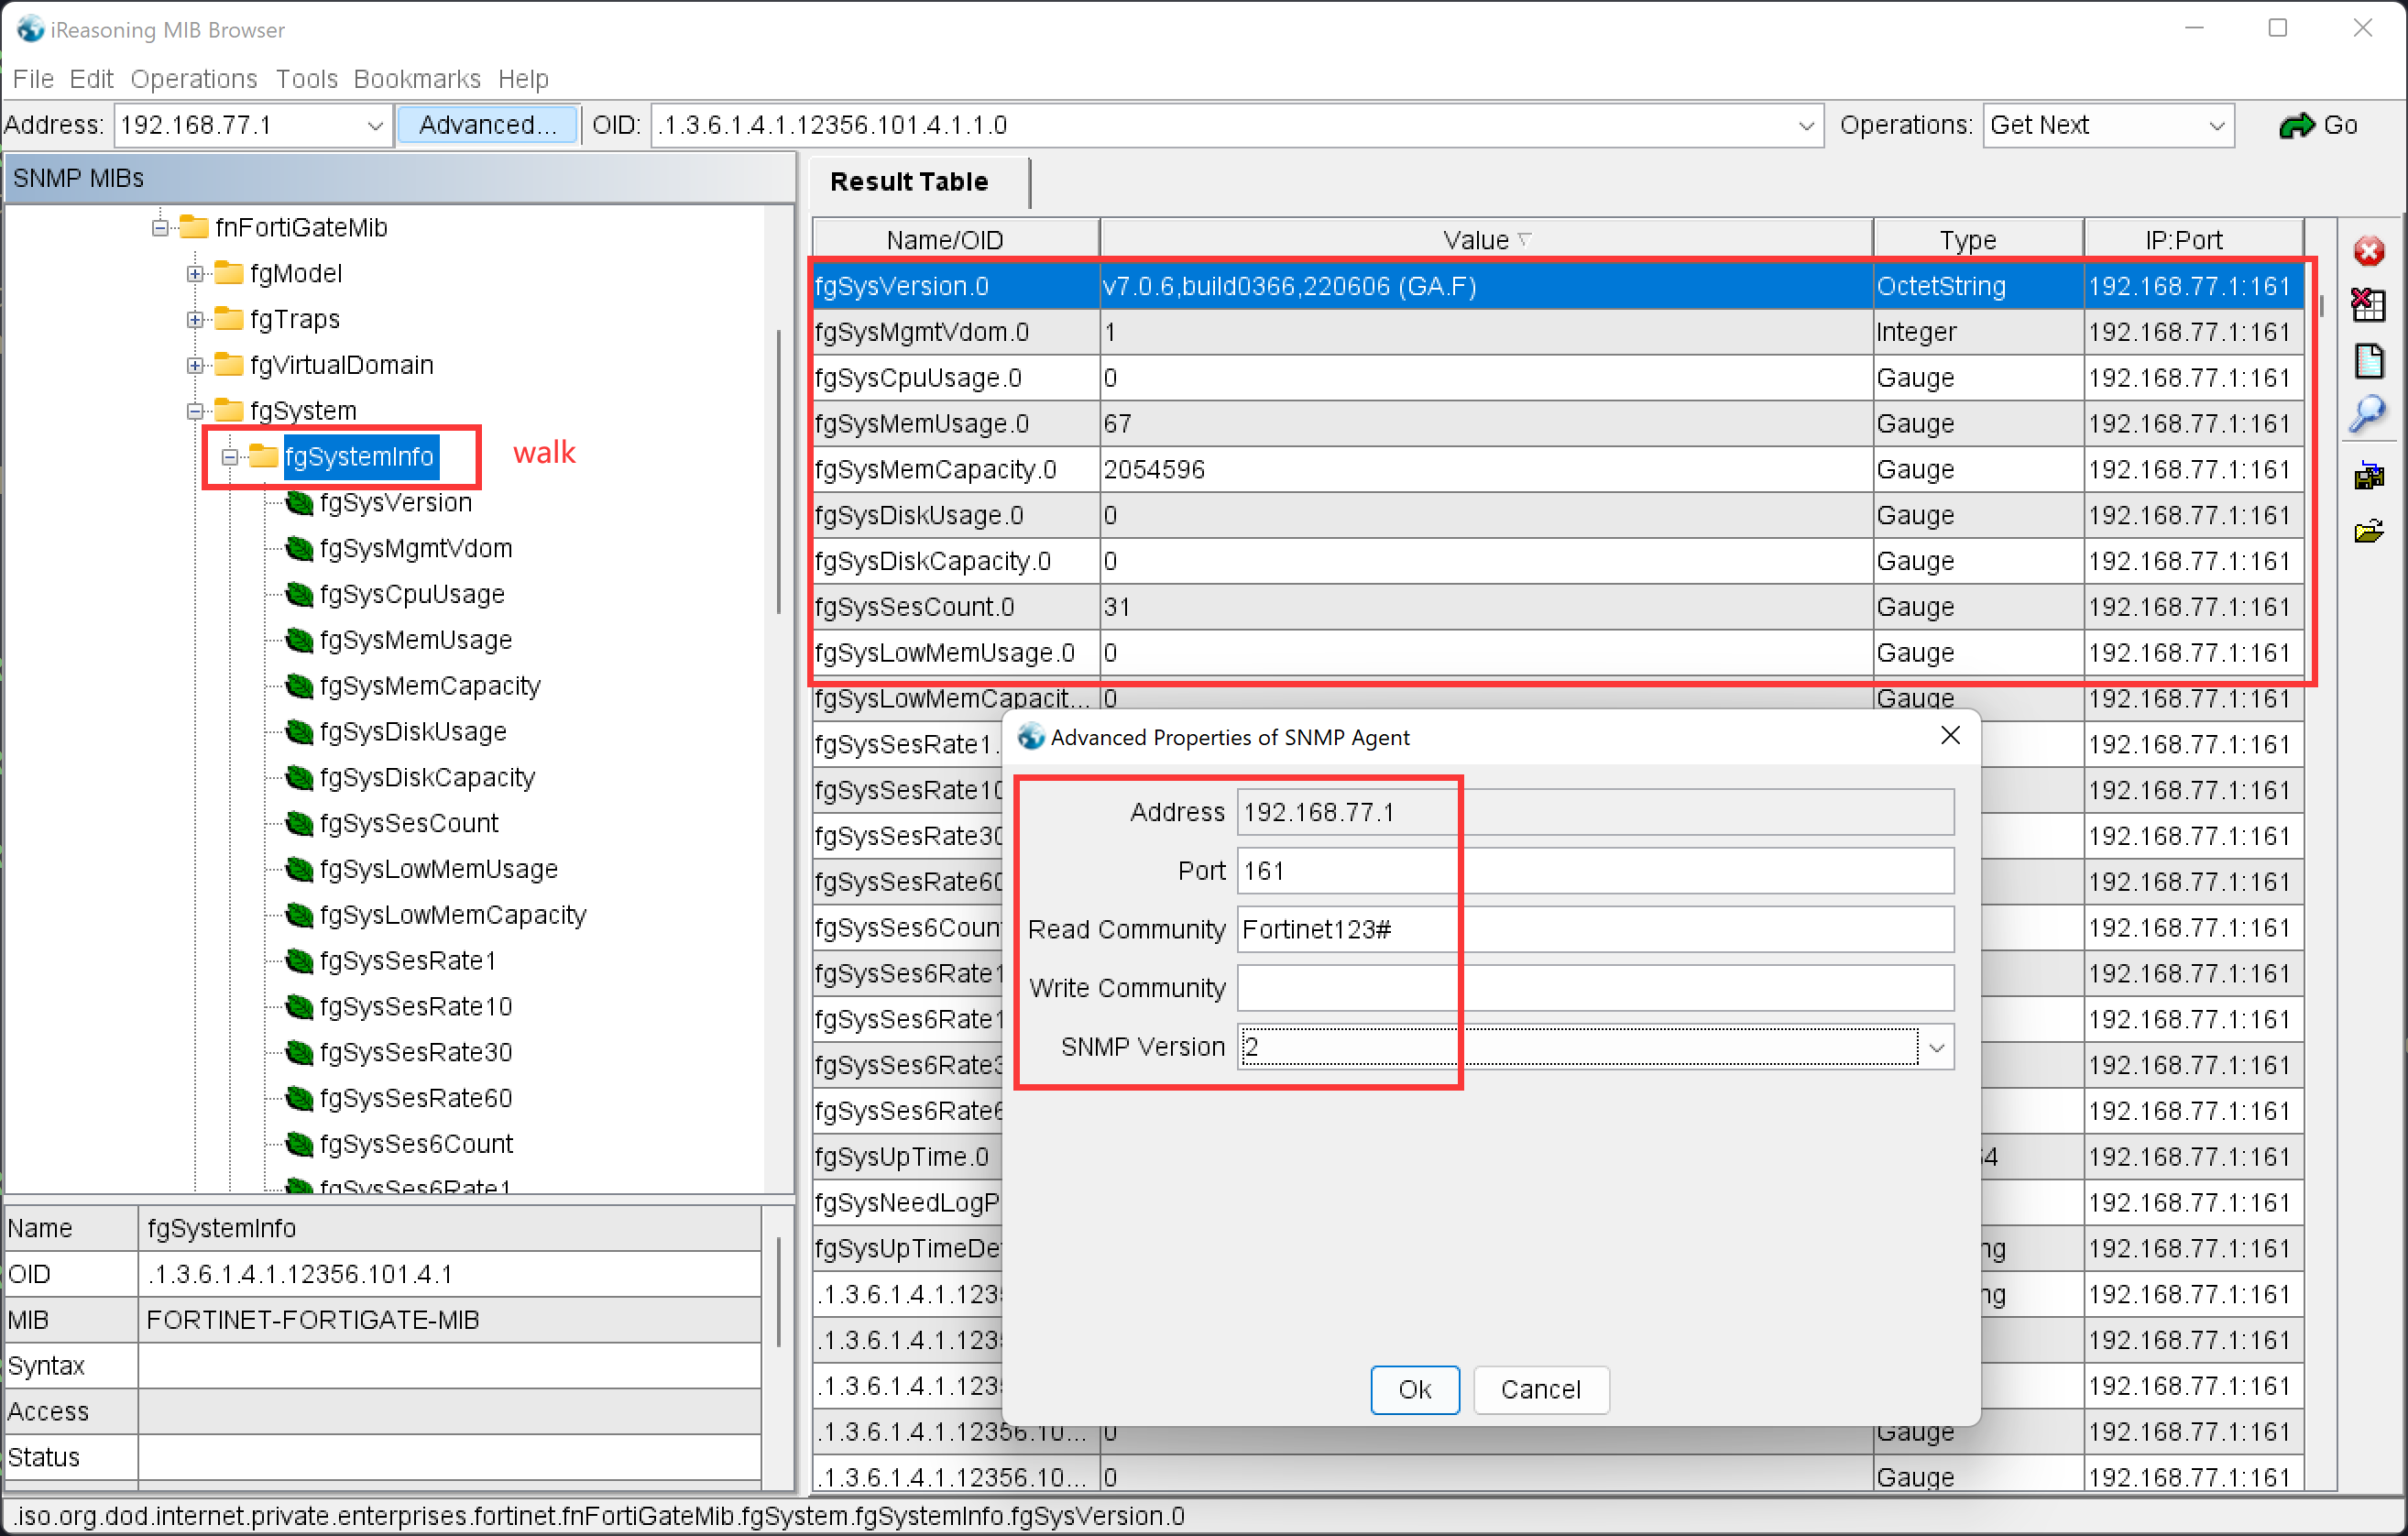Click the save results floppy icon

coord(2367,476)
